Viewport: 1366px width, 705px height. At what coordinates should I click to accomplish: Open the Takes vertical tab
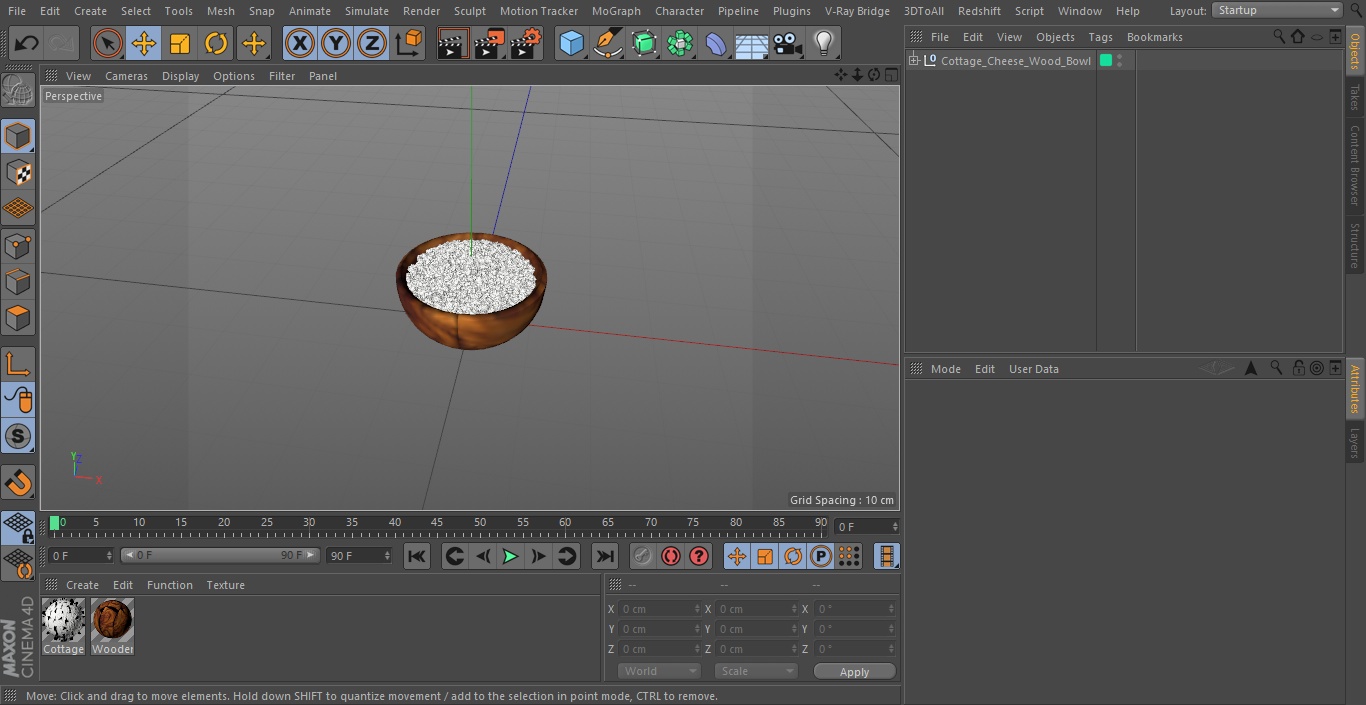pyautogui.click(x=1355, y=97)
